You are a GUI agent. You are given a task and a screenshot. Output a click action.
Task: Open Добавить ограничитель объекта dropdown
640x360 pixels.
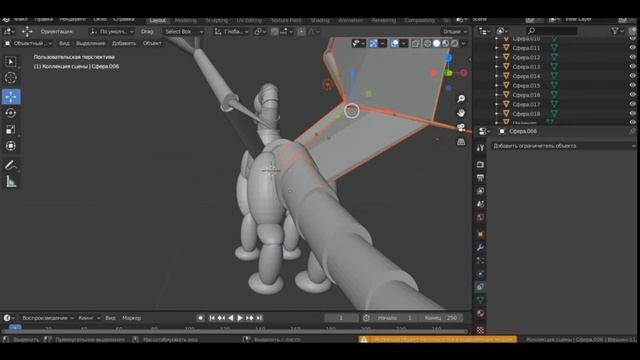[x=563, y=146]
